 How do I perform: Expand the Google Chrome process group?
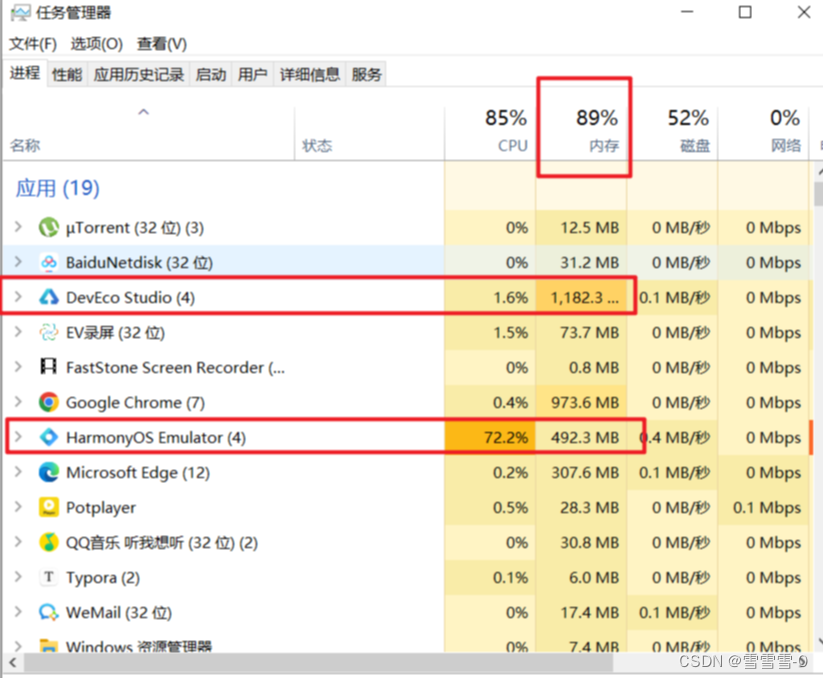pyautogui.click(x=18, y=402)
